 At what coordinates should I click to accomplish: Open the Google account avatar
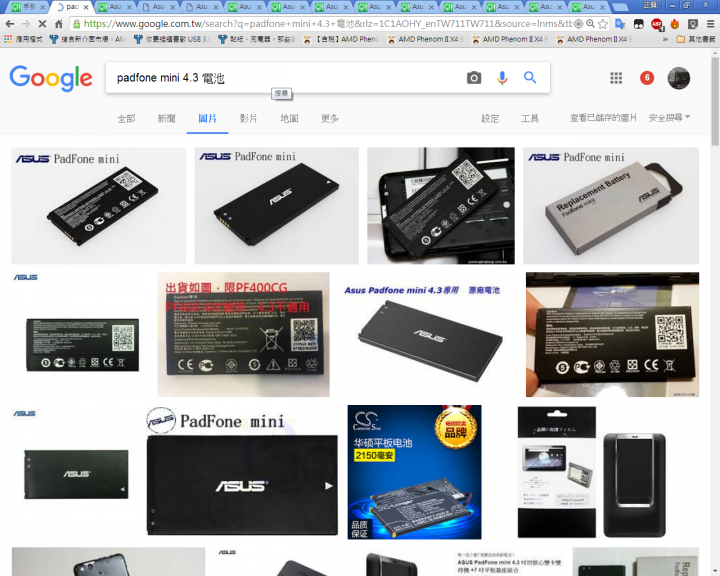(678, 78)
